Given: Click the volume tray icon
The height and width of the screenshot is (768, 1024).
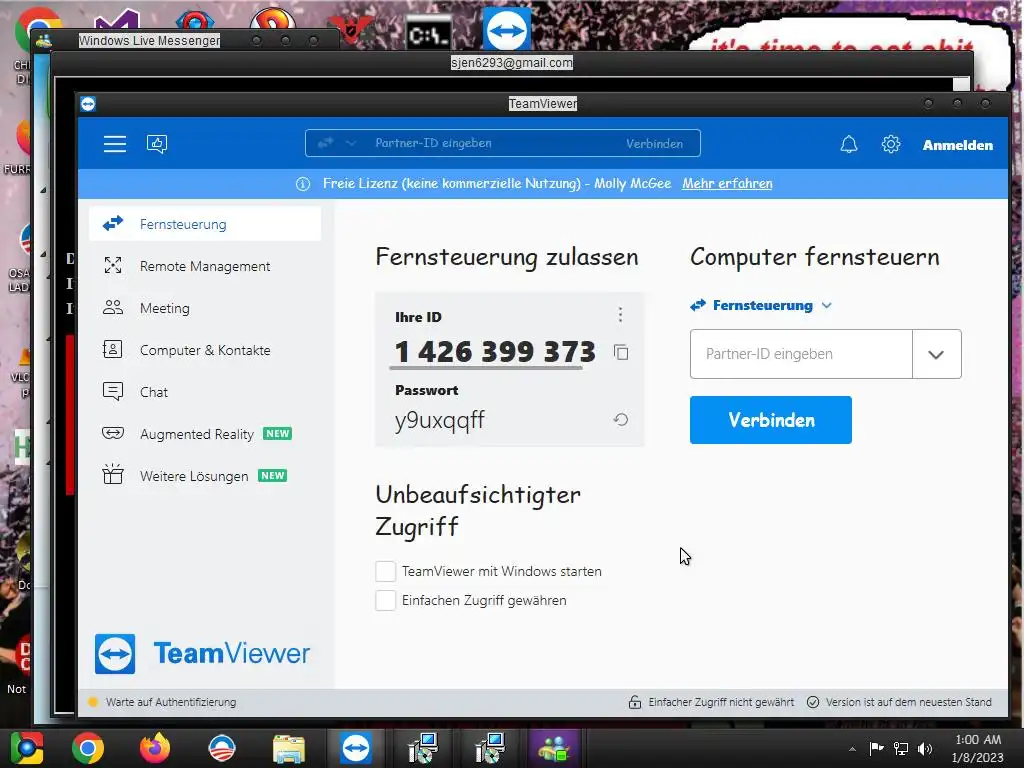Looking at the screenshot, I should tap(925, 748).
